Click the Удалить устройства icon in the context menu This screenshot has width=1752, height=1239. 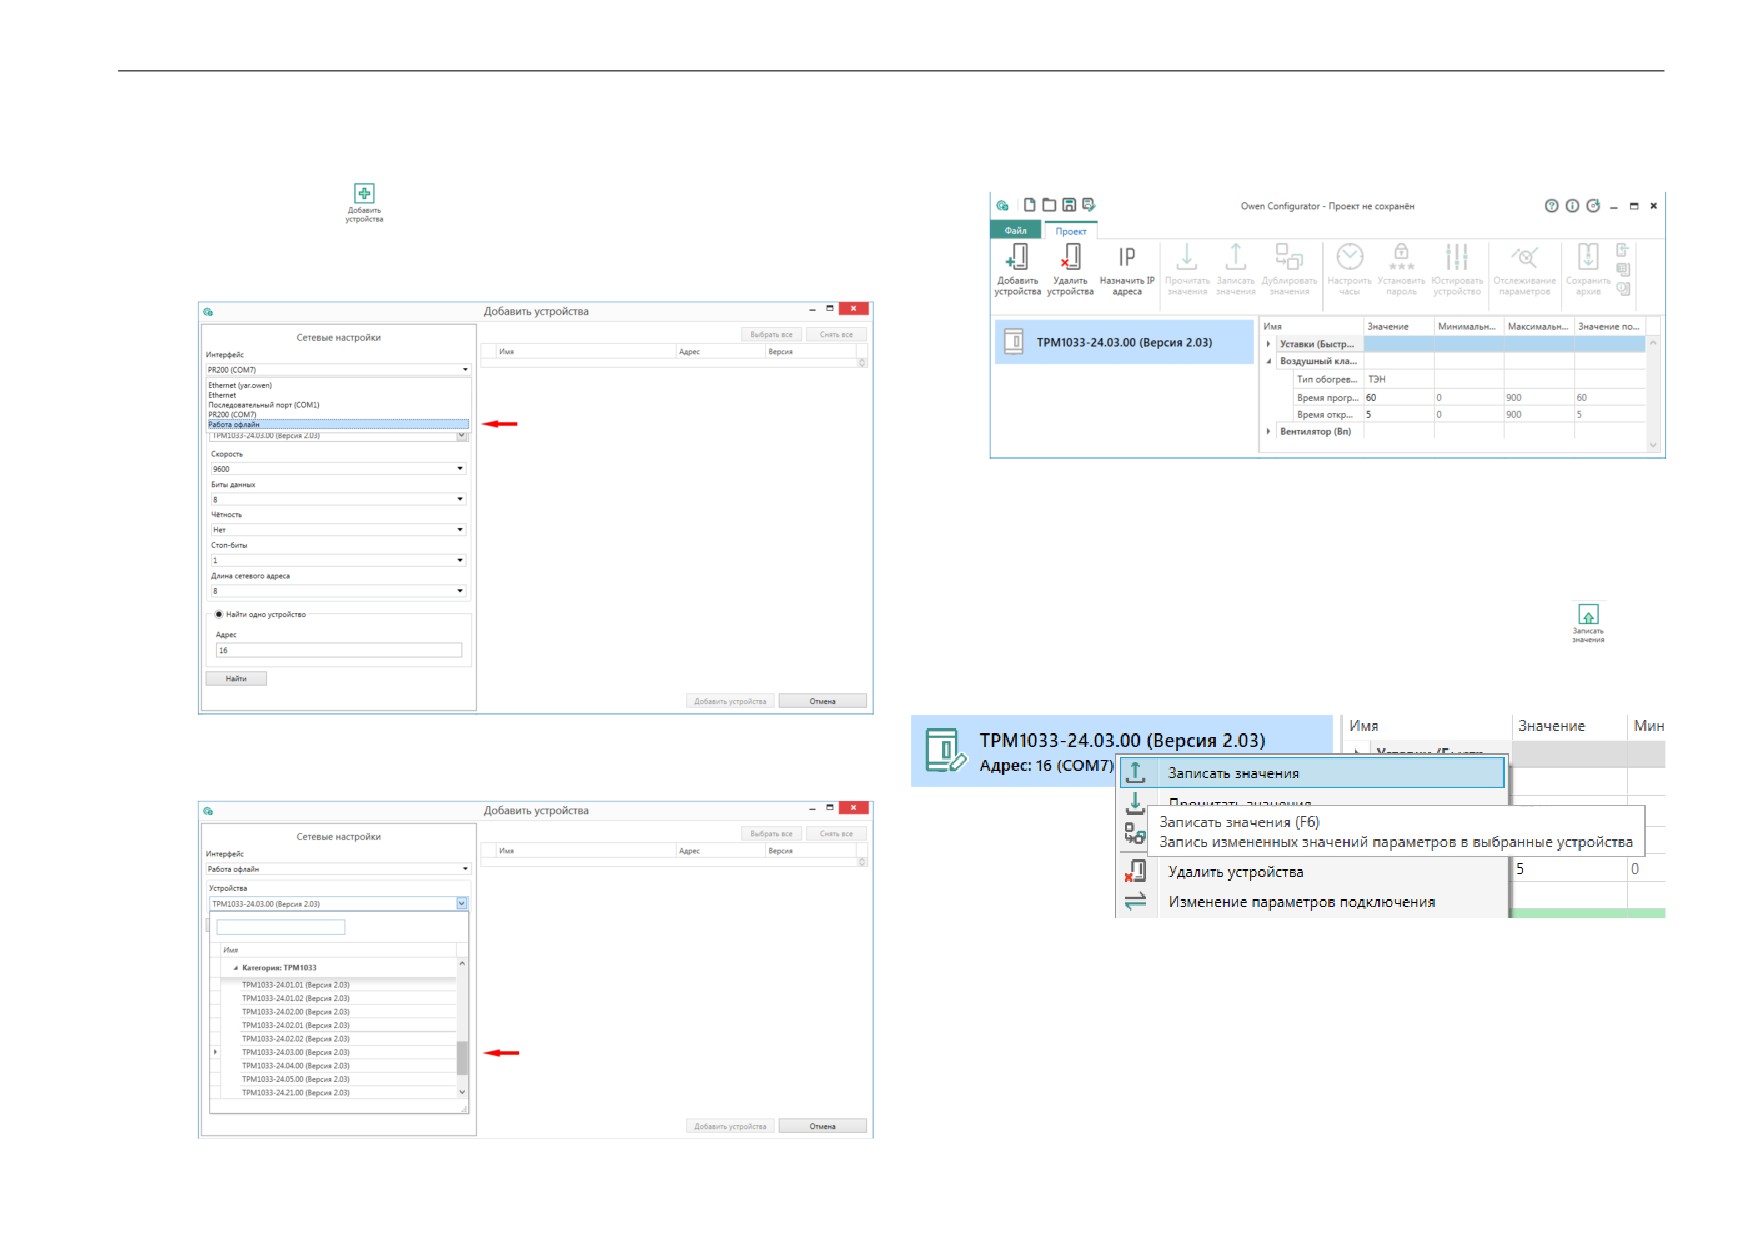click(1136, 871)
